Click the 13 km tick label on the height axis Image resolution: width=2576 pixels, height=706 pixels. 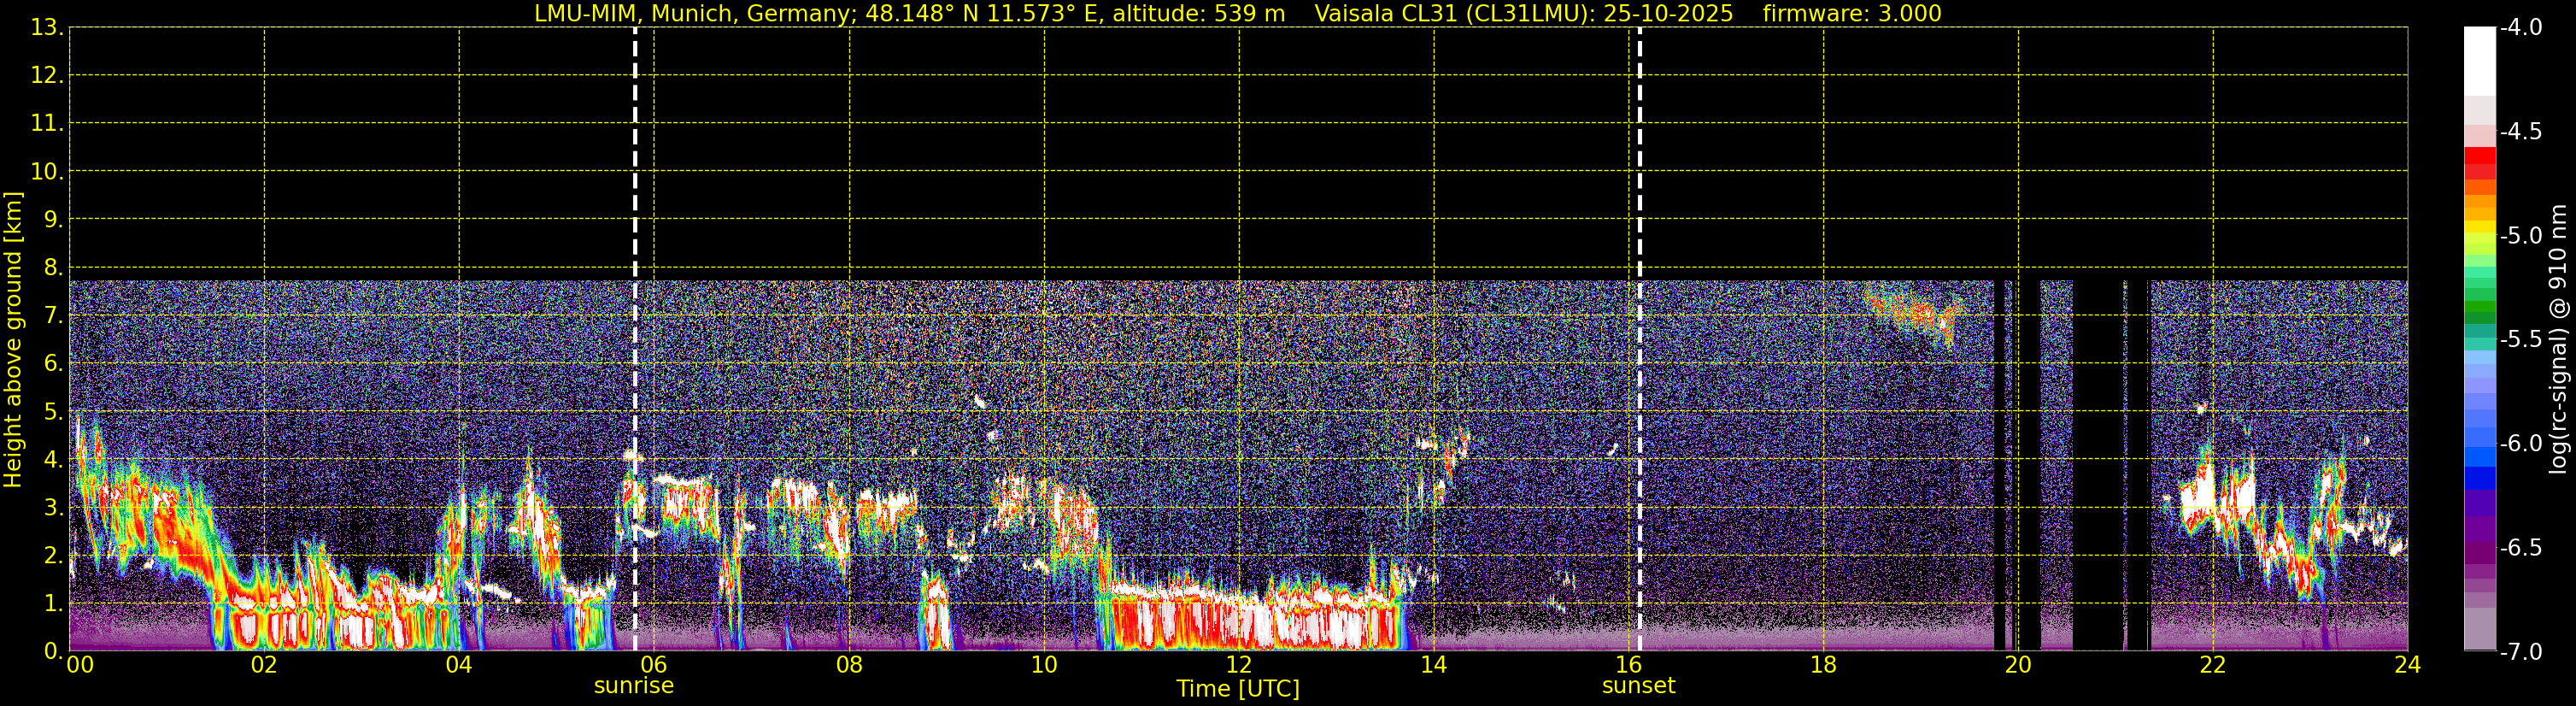point(45,28)
